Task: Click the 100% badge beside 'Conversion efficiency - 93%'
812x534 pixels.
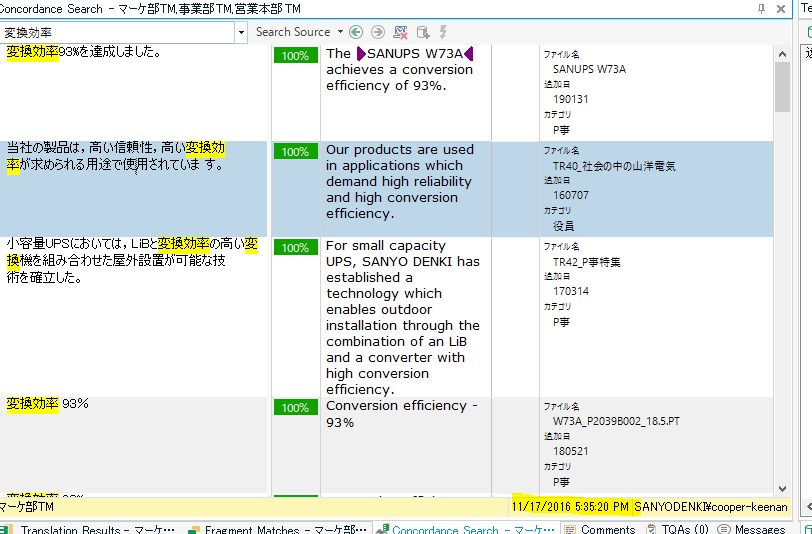Action: point(296,408)
